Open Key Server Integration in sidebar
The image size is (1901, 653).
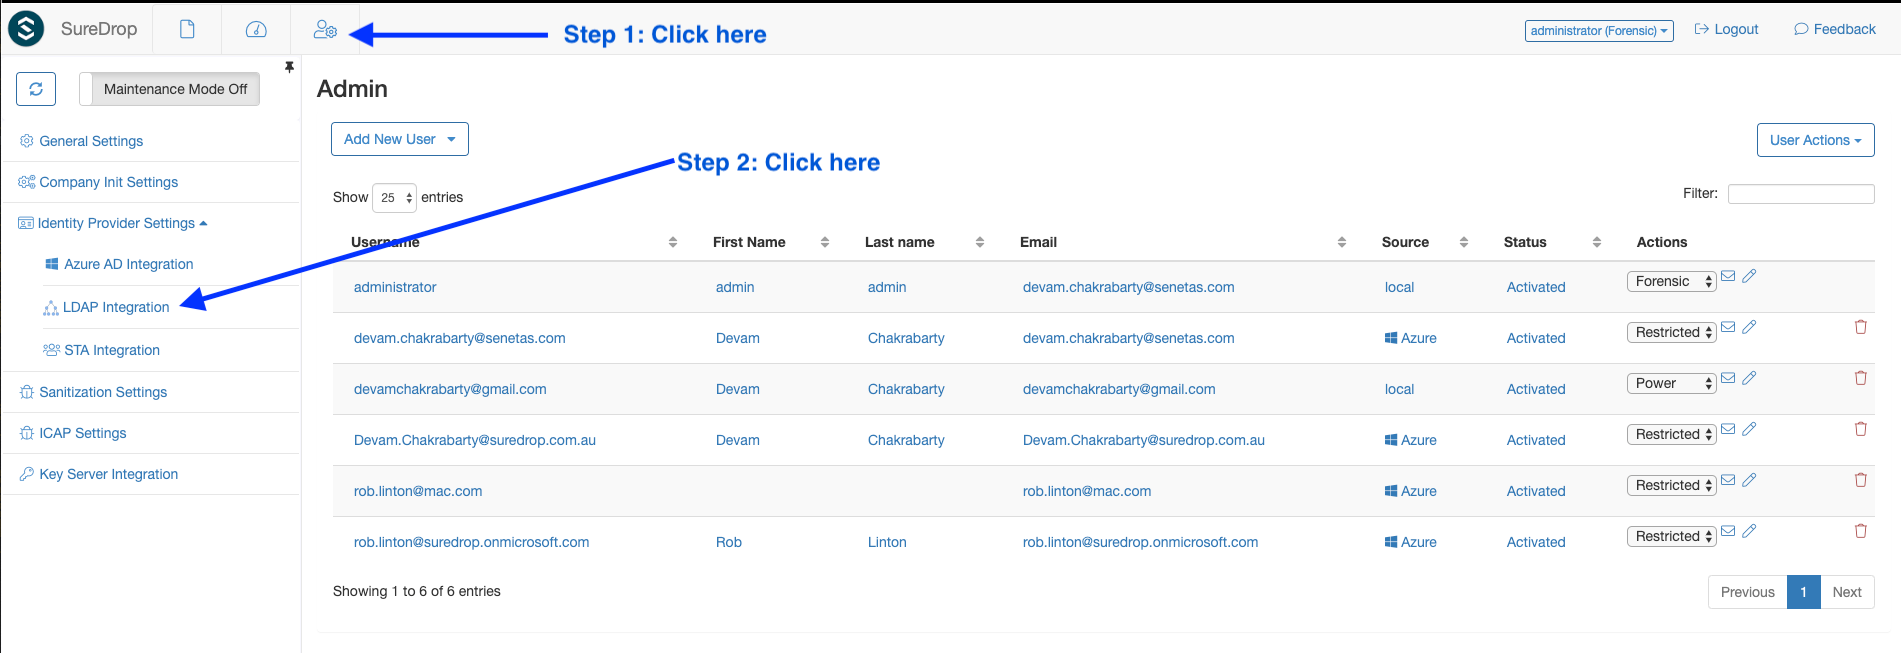coord(99,474)
